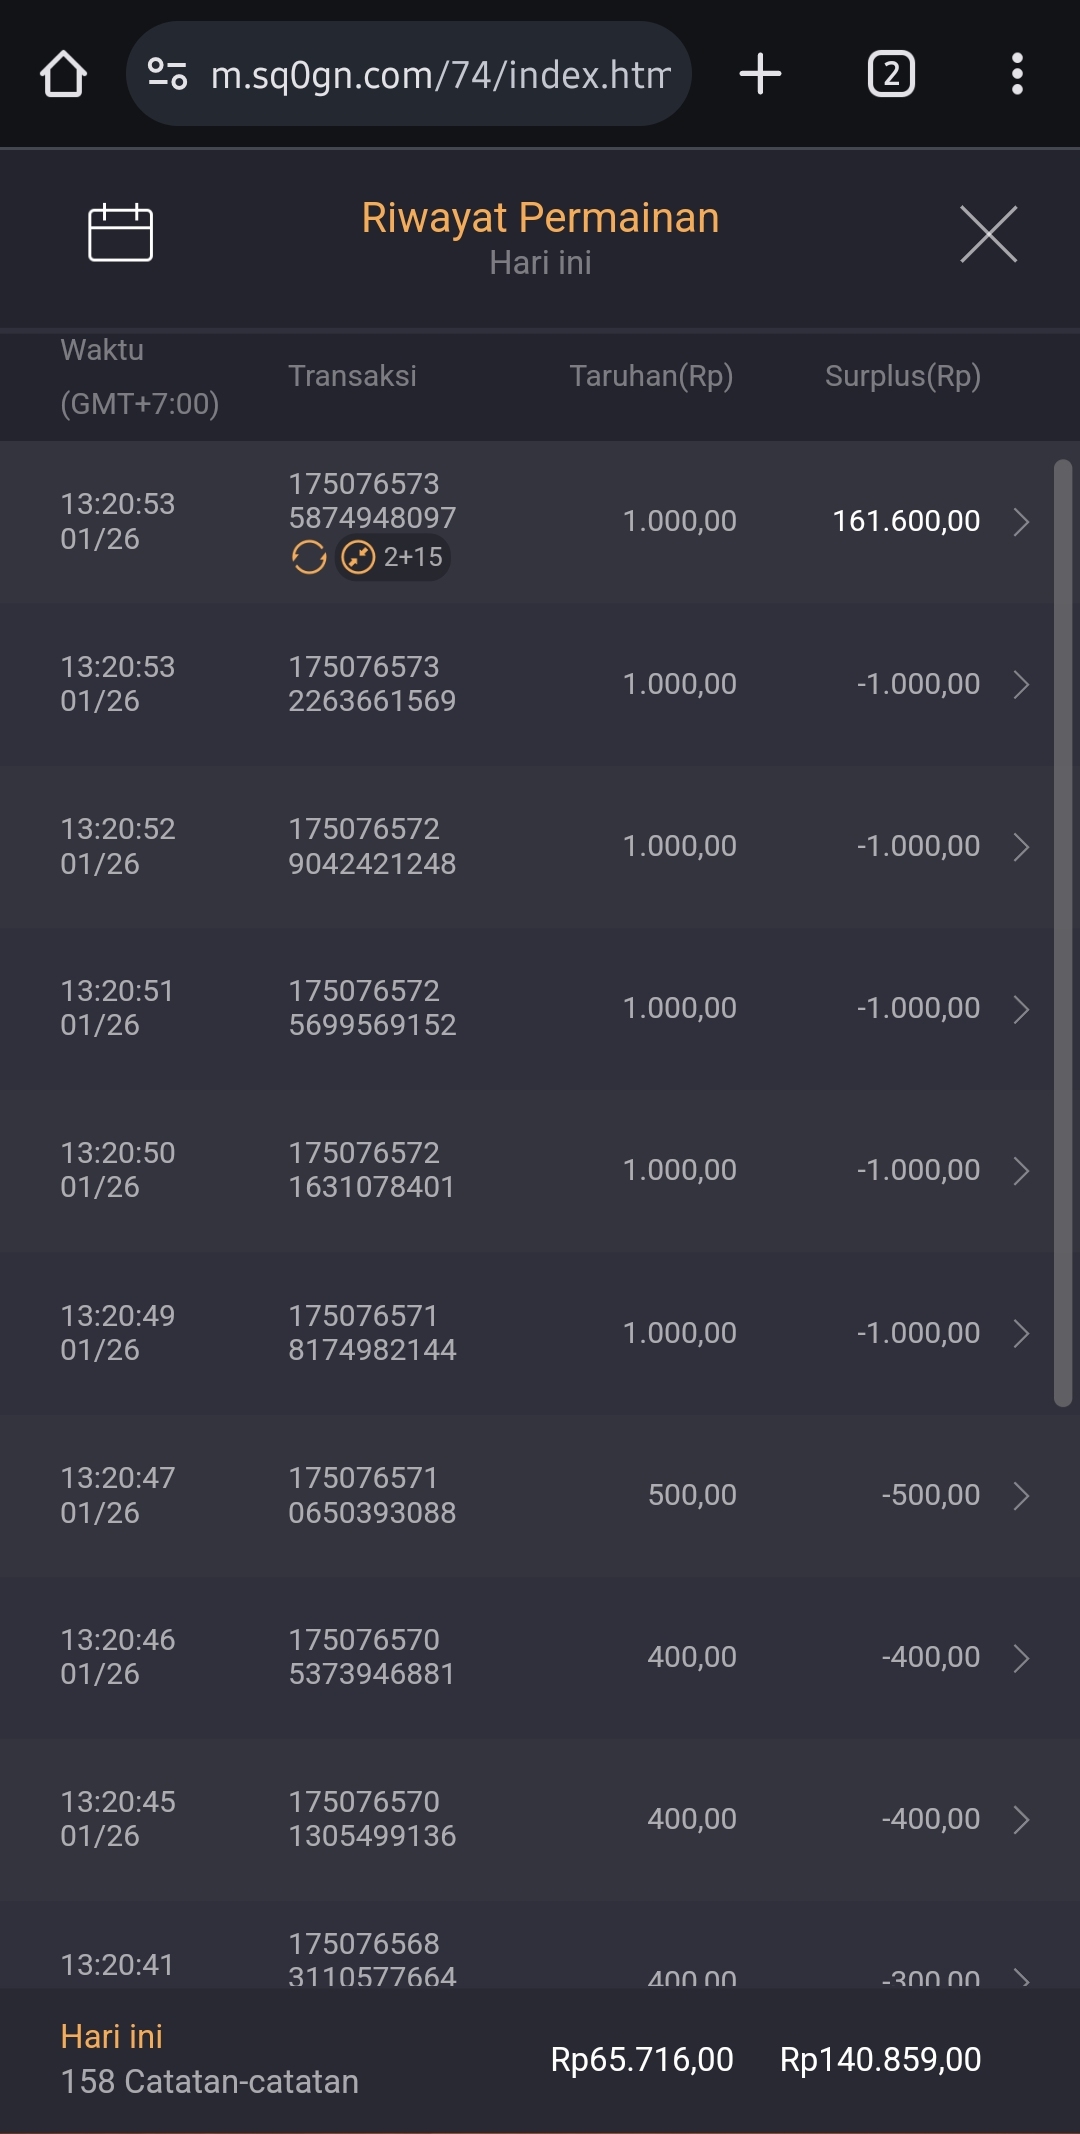Tap the 2+15 scatter badge

point(393,557)
